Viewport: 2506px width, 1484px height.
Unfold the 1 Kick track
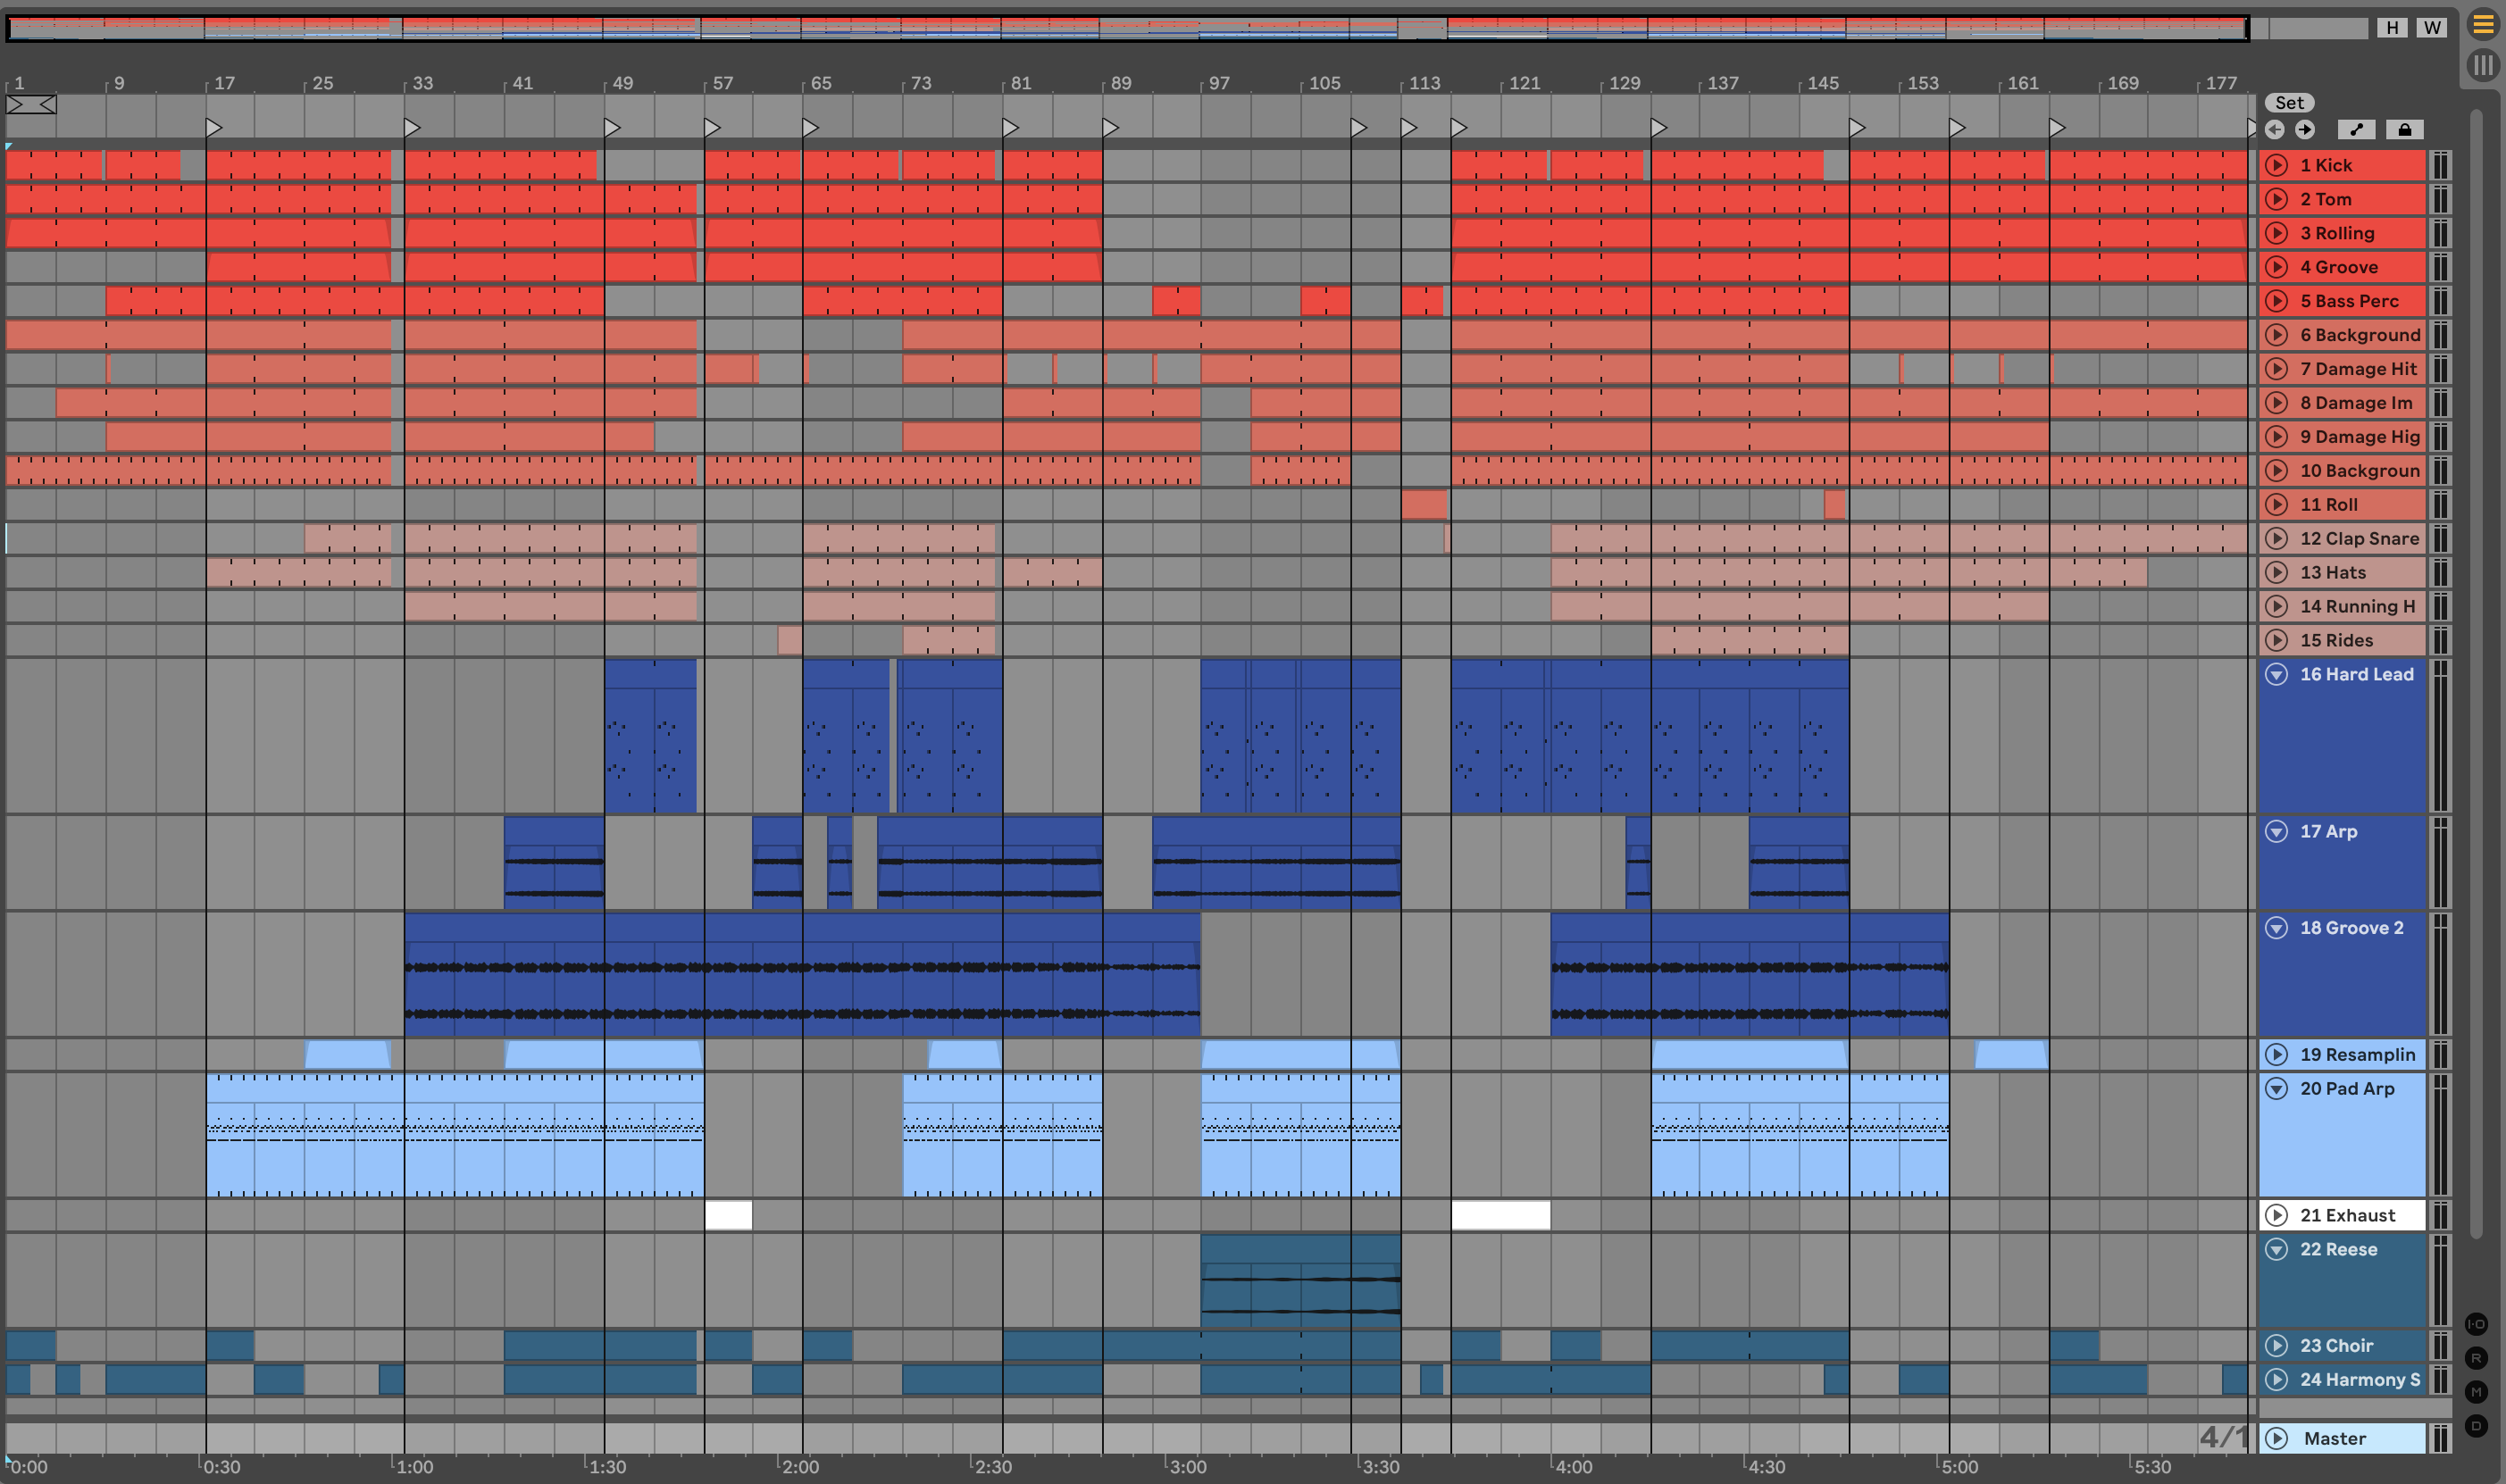[x=2277, y=166]
